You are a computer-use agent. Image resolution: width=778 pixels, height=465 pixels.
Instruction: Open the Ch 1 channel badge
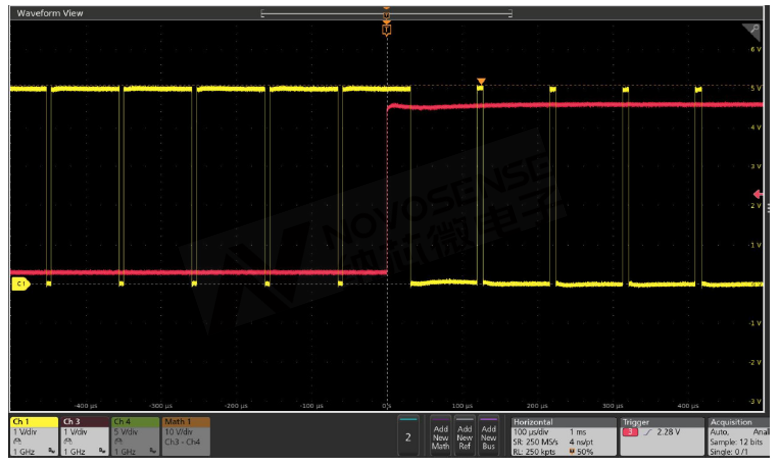(33, 436)
